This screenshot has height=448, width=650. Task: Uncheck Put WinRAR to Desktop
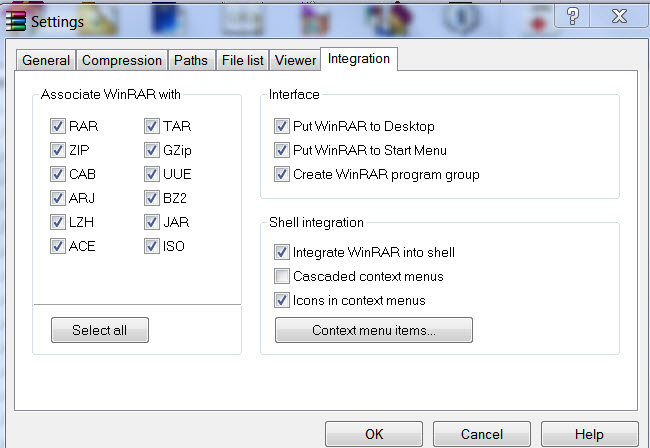point(282,126)
